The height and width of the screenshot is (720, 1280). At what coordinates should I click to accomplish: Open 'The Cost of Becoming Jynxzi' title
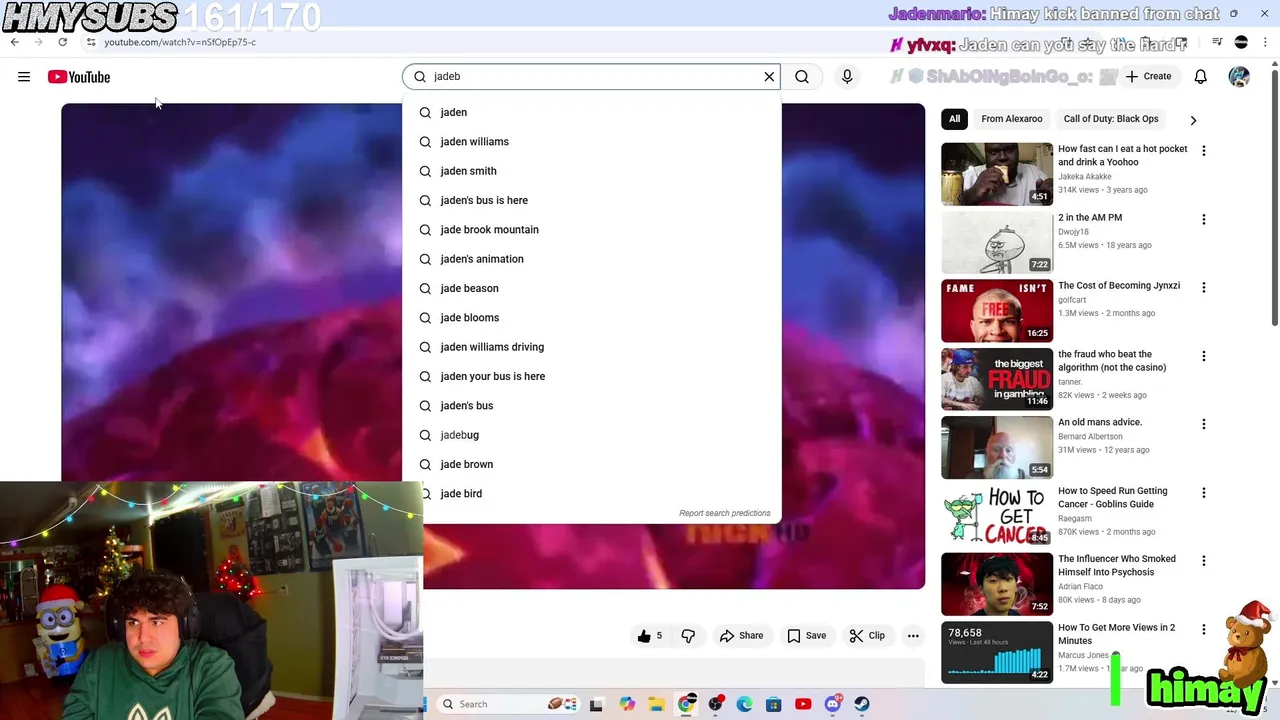[1119, 285]
